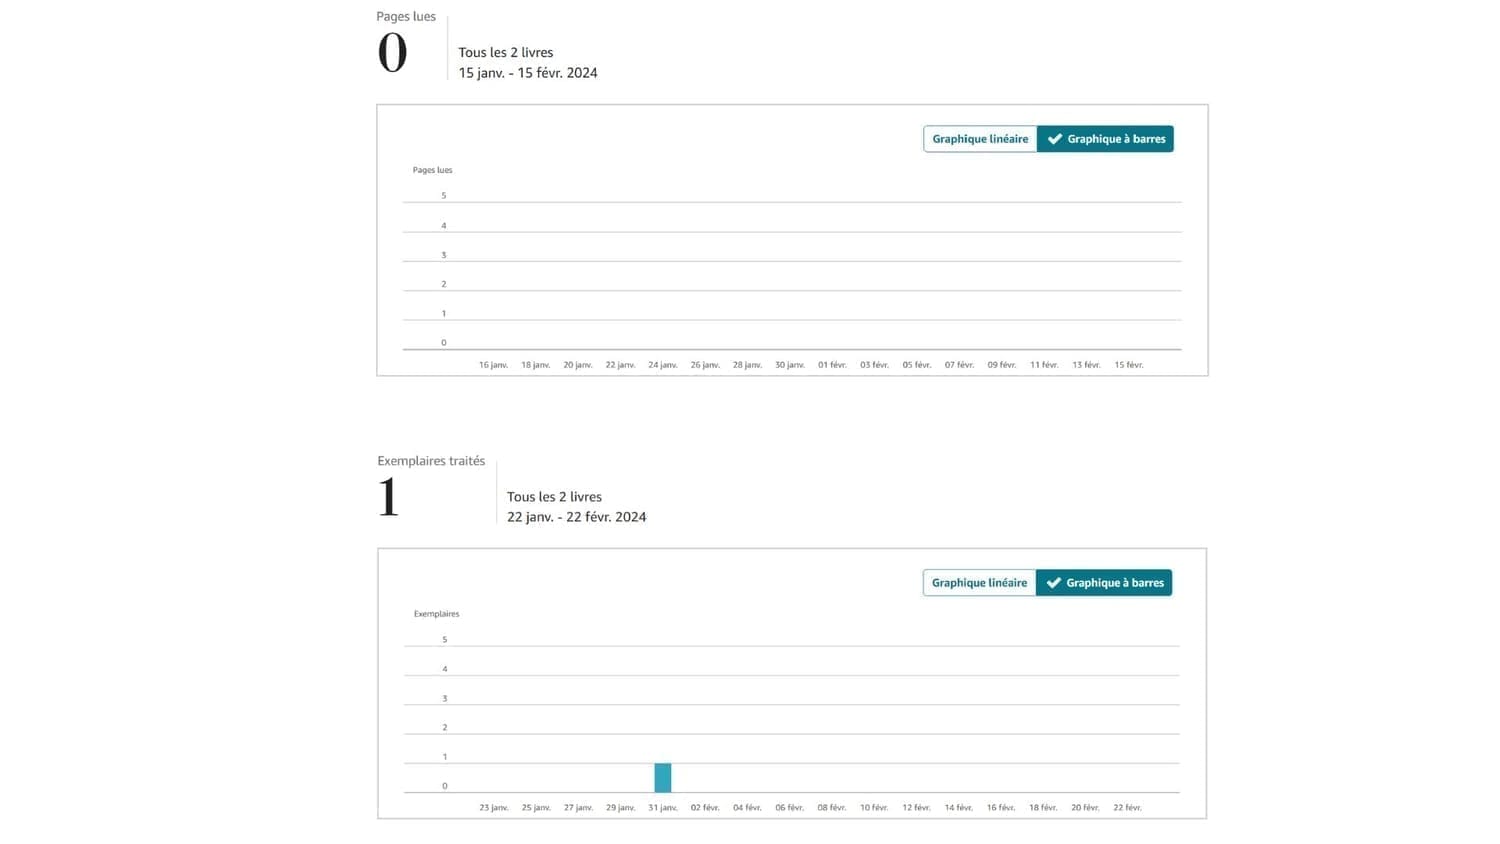Click the 'Exemplaires traités' heading text
The width and height of the screenshot is (1500, 844).
click(x=431, y=461)
